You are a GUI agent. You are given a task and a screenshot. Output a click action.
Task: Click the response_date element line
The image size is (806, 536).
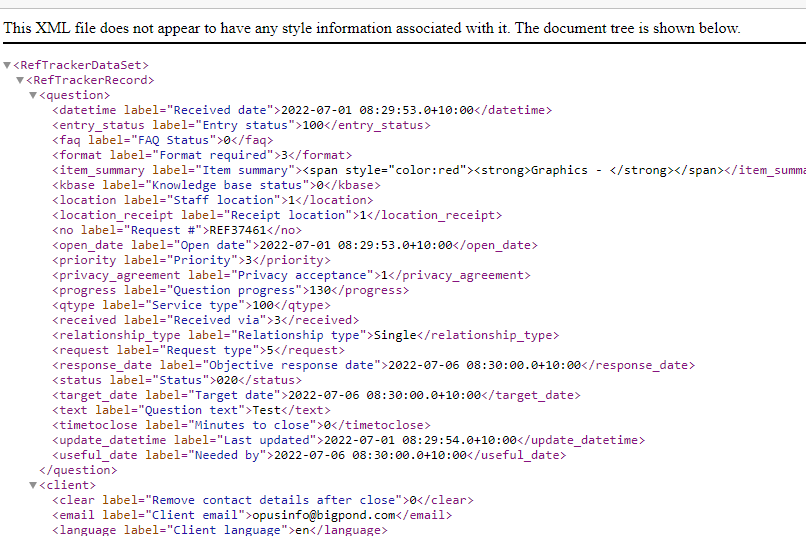tap(373, 365)
